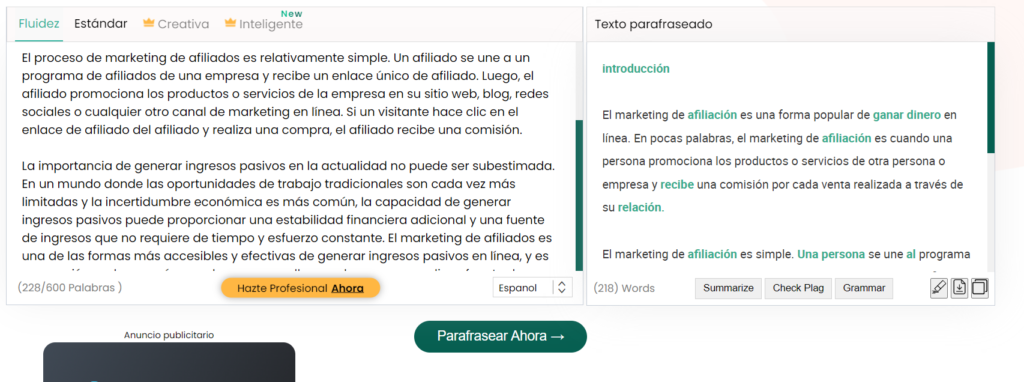Click the crown icon beside Inteligente
Image resolution: width=1024 pixels, height=382 pixels.
[x=230, y=24]
